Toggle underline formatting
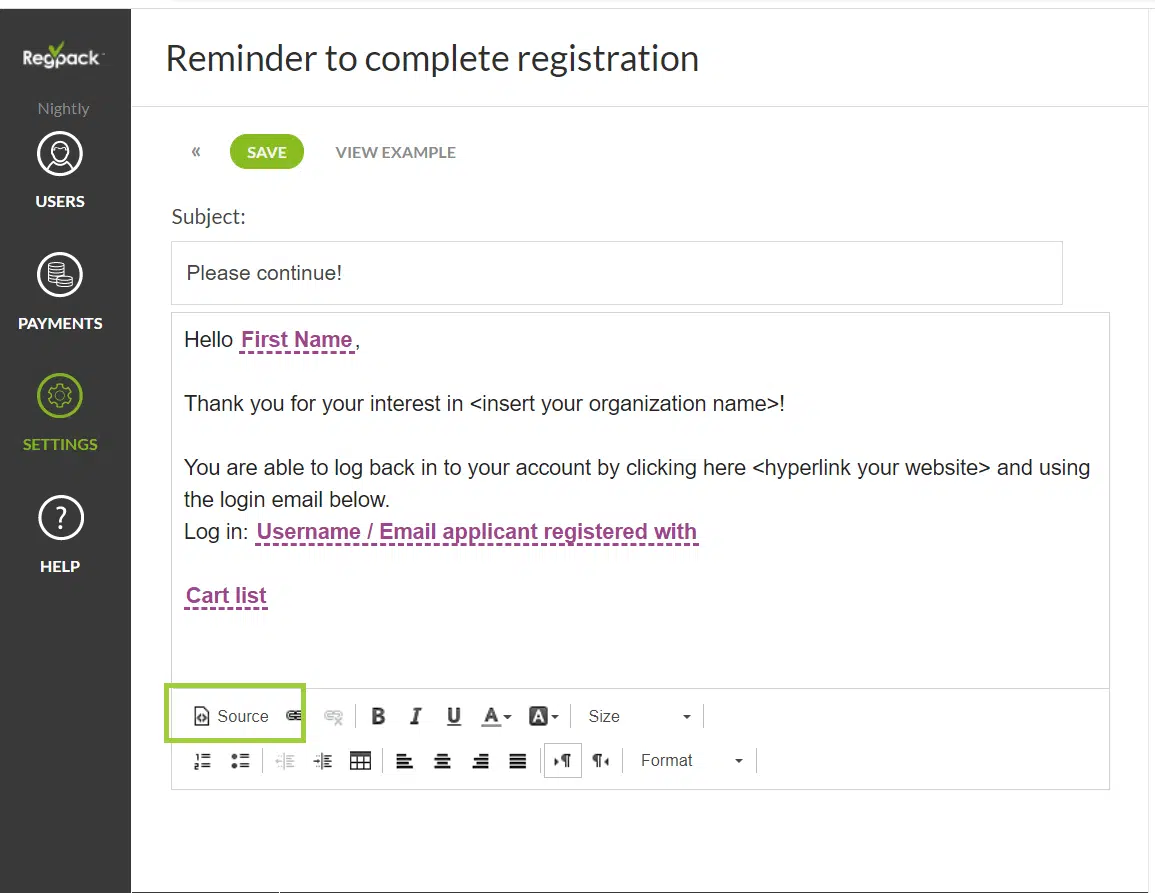Screen dimensions: 1155x893 [x=454, y=716]
